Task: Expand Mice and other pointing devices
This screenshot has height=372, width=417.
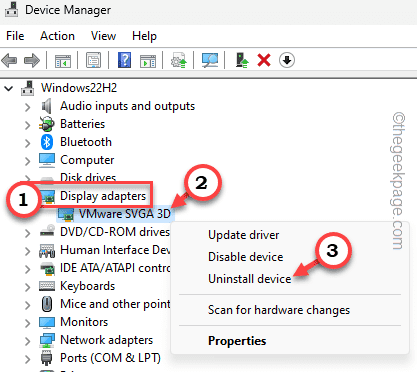Action: [27, 305]
